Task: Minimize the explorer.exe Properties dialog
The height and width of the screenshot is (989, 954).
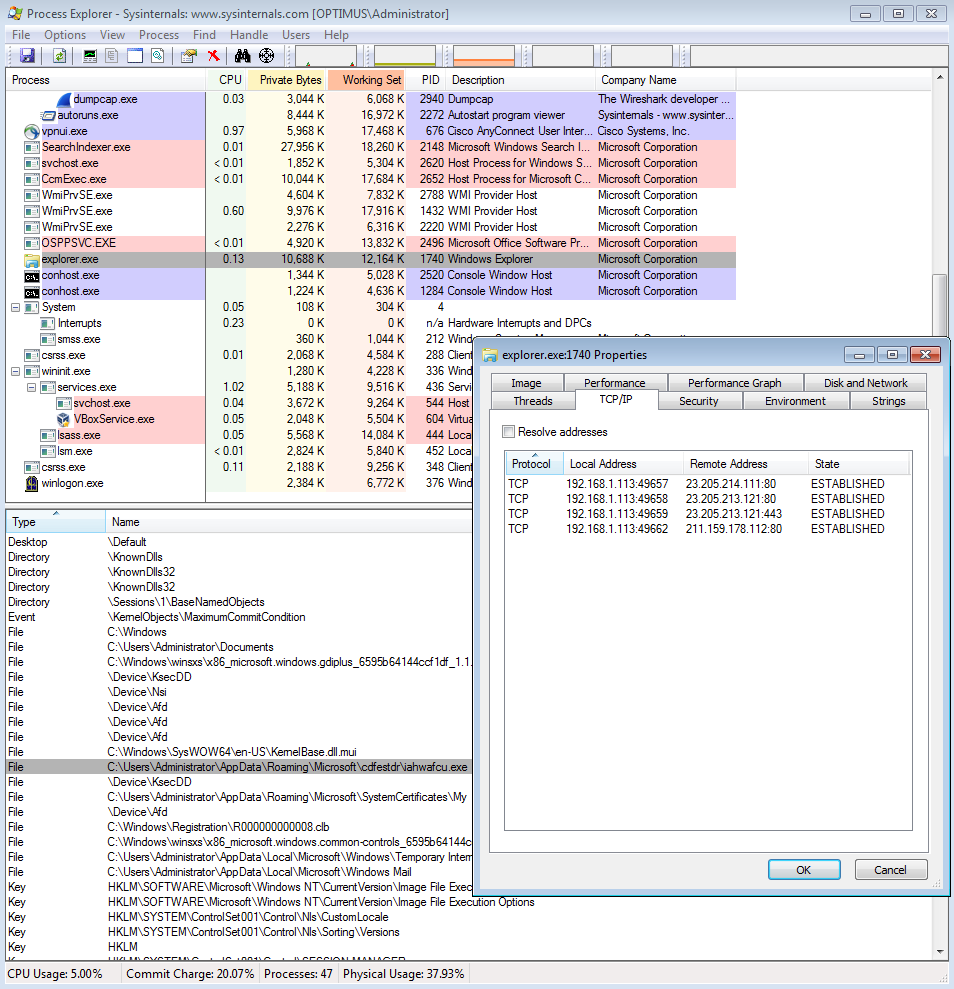Action: [859, 355]
